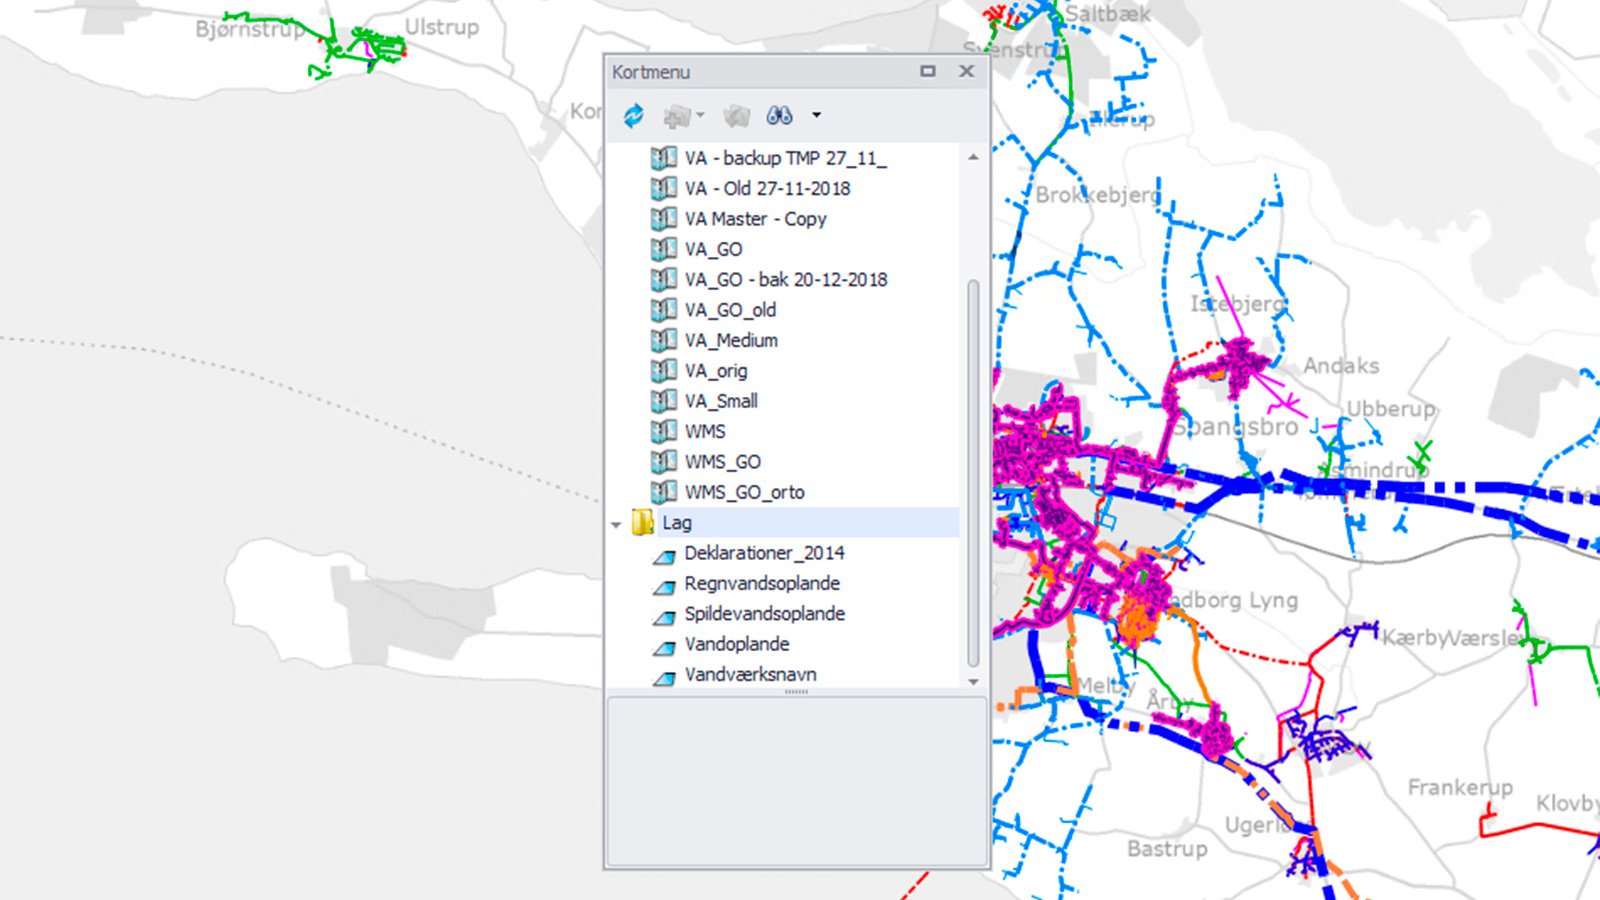Screen dimensions: 1600x900
Task: Open the toolbar overflow dropdown arrow
Action: [816, 116]
